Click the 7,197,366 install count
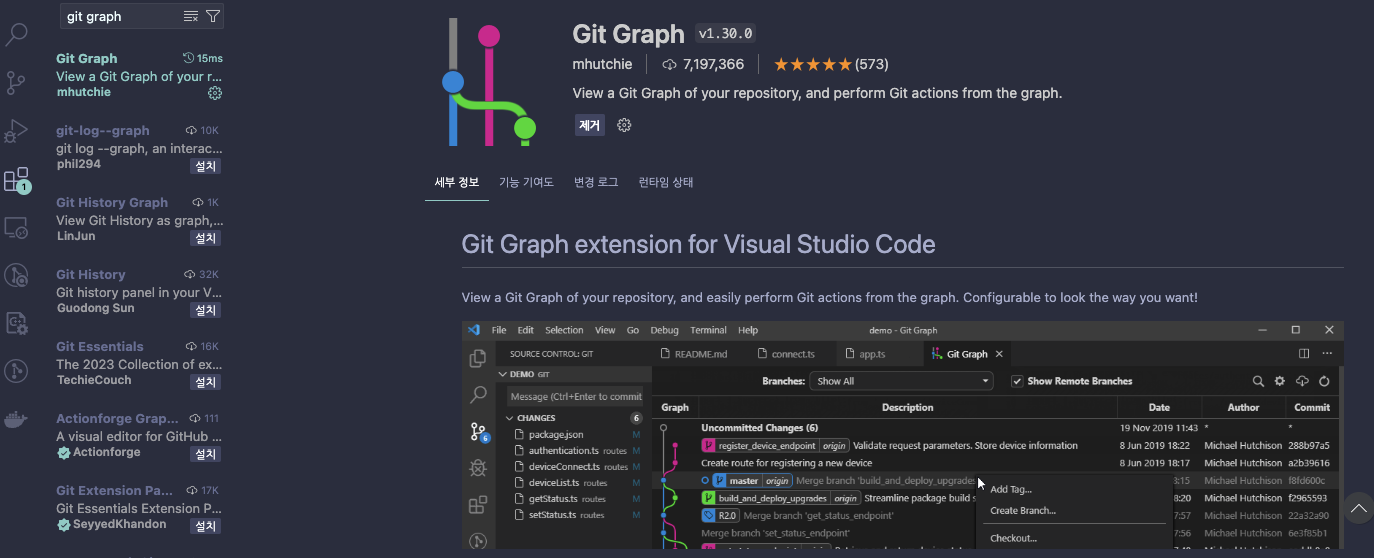This screenshot has width=1374, height=558. click(x=713, y=64)
